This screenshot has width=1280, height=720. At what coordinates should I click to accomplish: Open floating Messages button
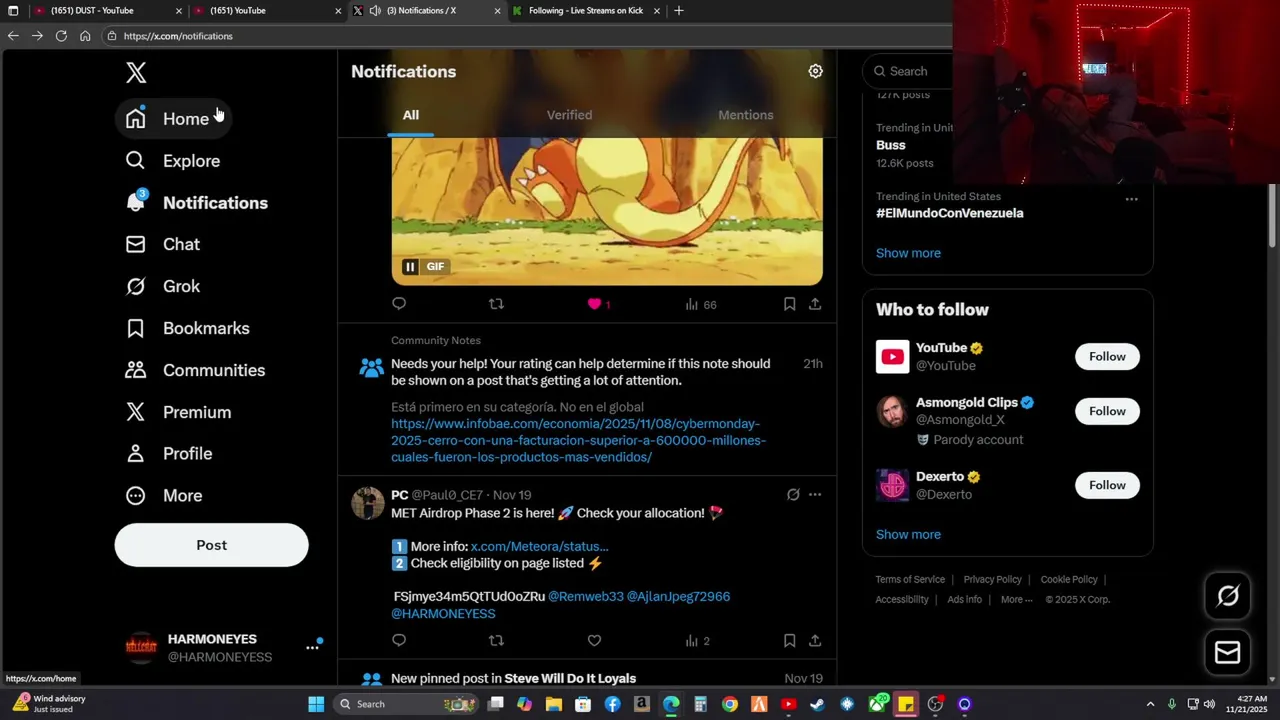[1228, 653]
